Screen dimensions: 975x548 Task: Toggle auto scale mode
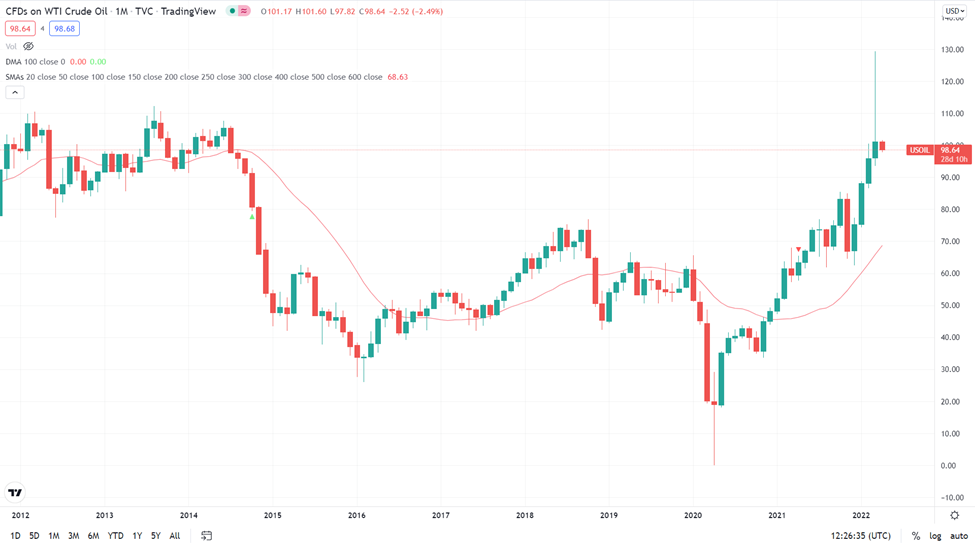pyautogui.click(x=959, y=536)
